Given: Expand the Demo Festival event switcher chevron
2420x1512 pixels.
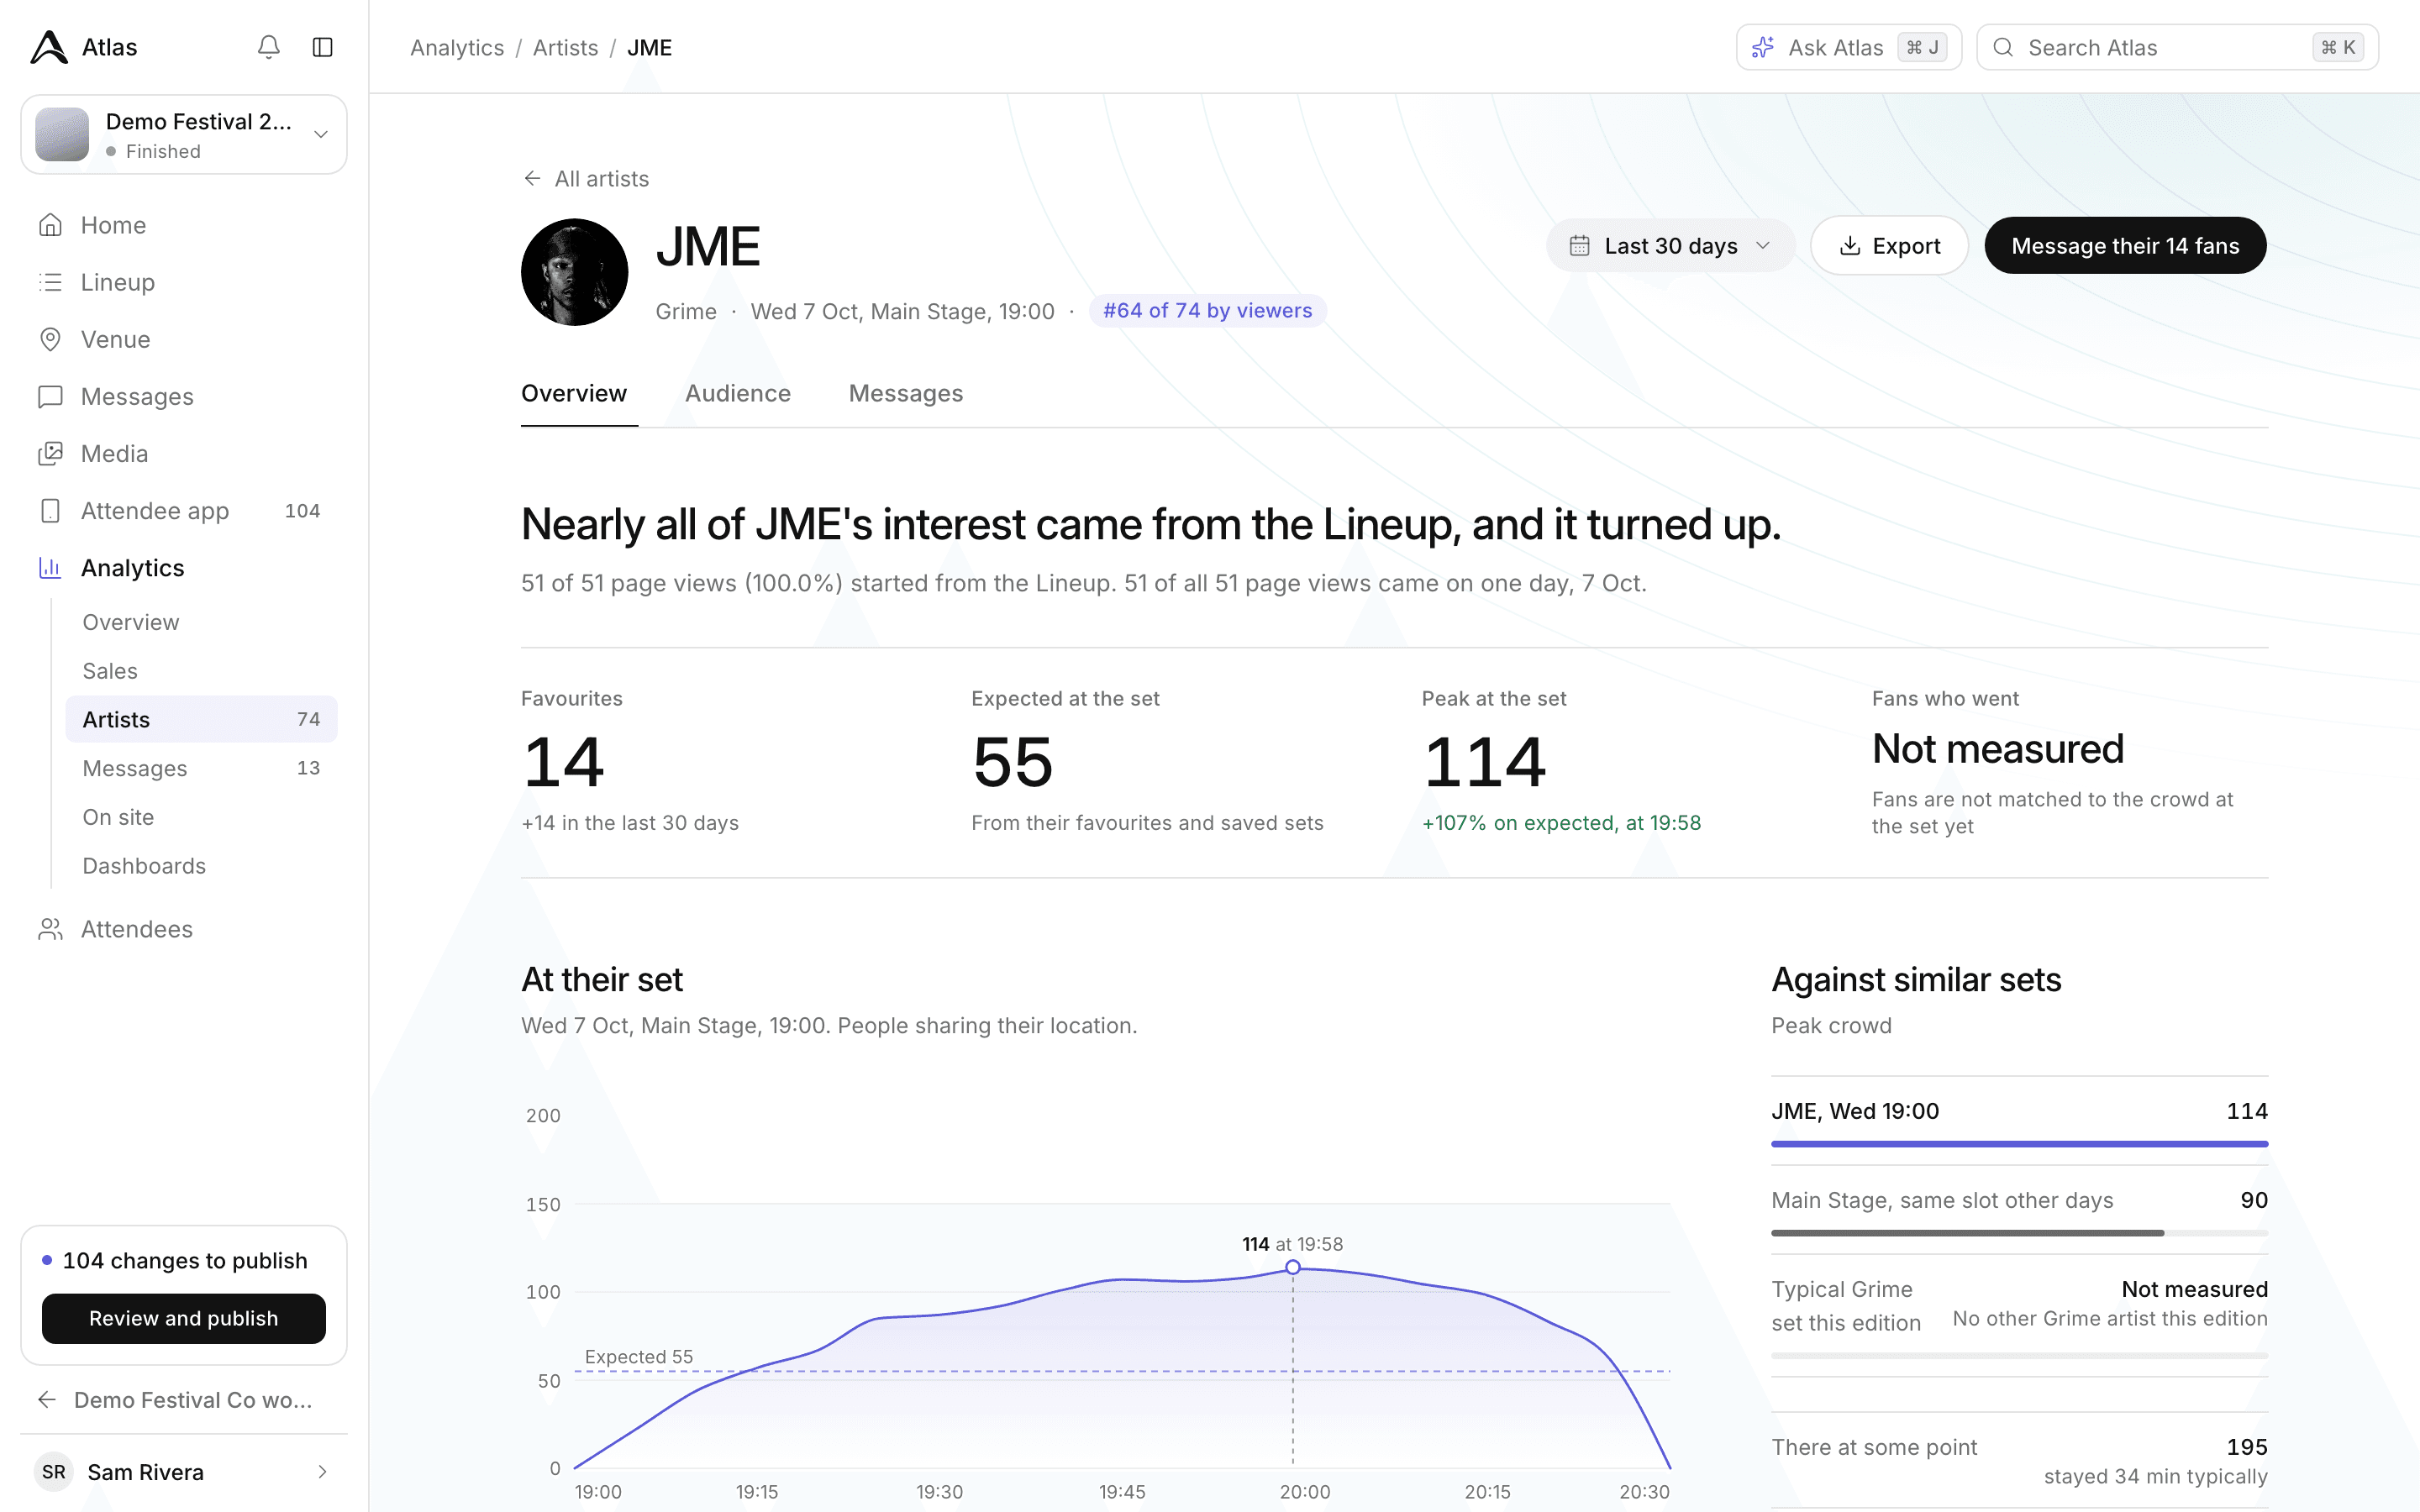Looking at the screenshot, I should [x=321, y=134].
